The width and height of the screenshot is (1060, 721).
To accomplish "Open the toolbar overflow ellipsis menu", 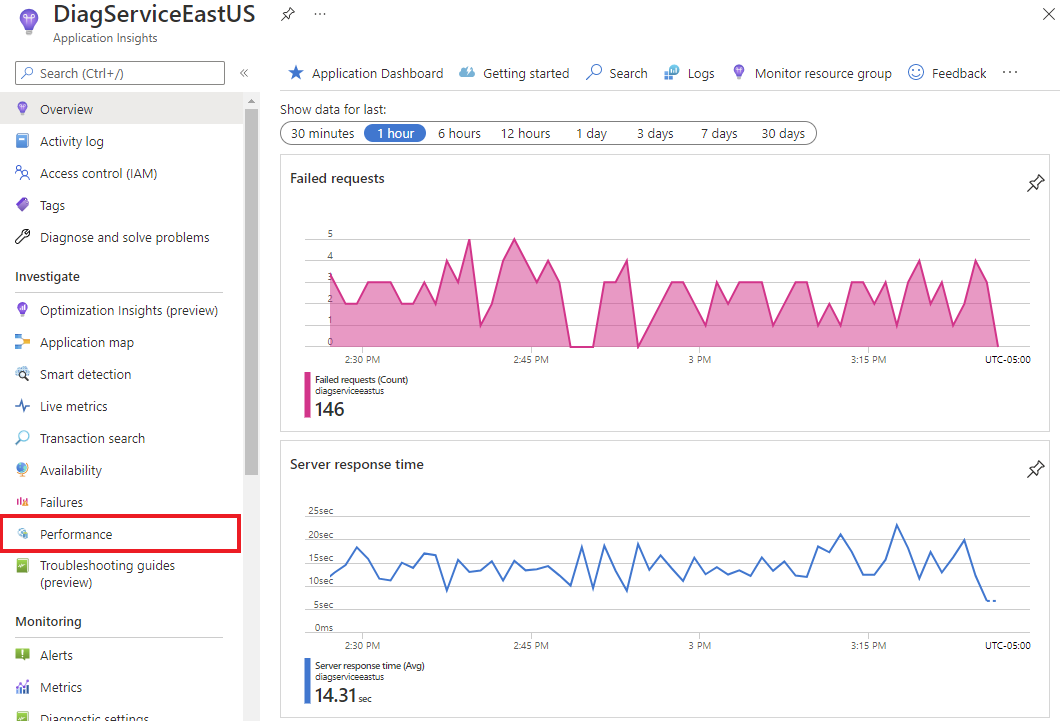I will click(1009, 73).
